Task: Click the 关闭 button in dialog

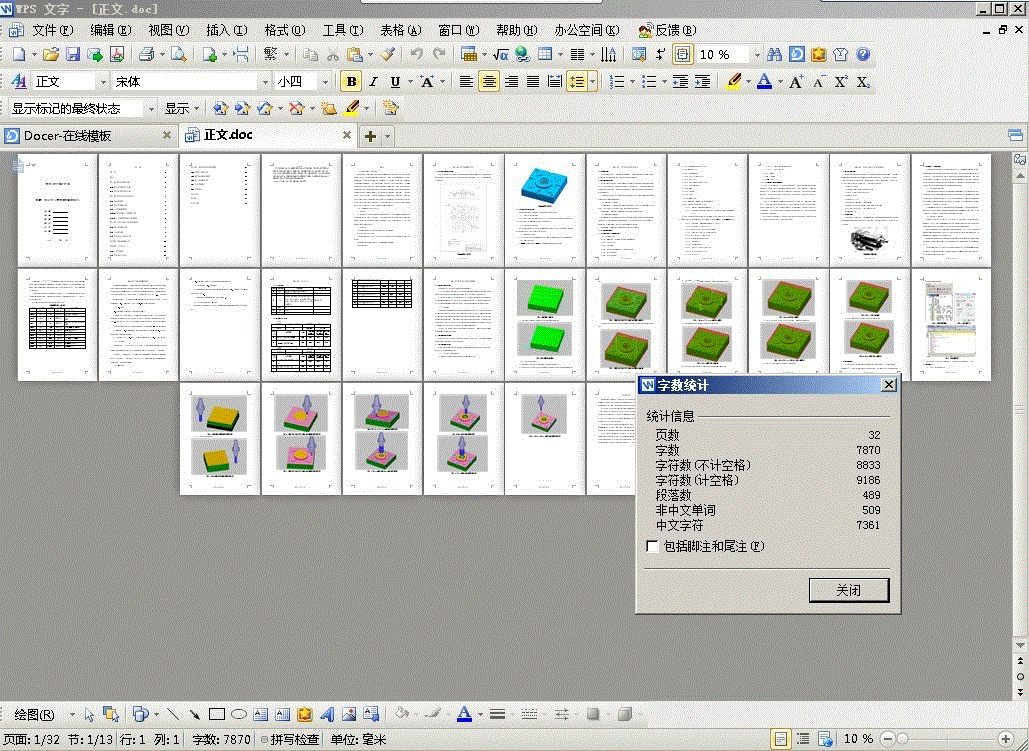Action: pos(849,590)
